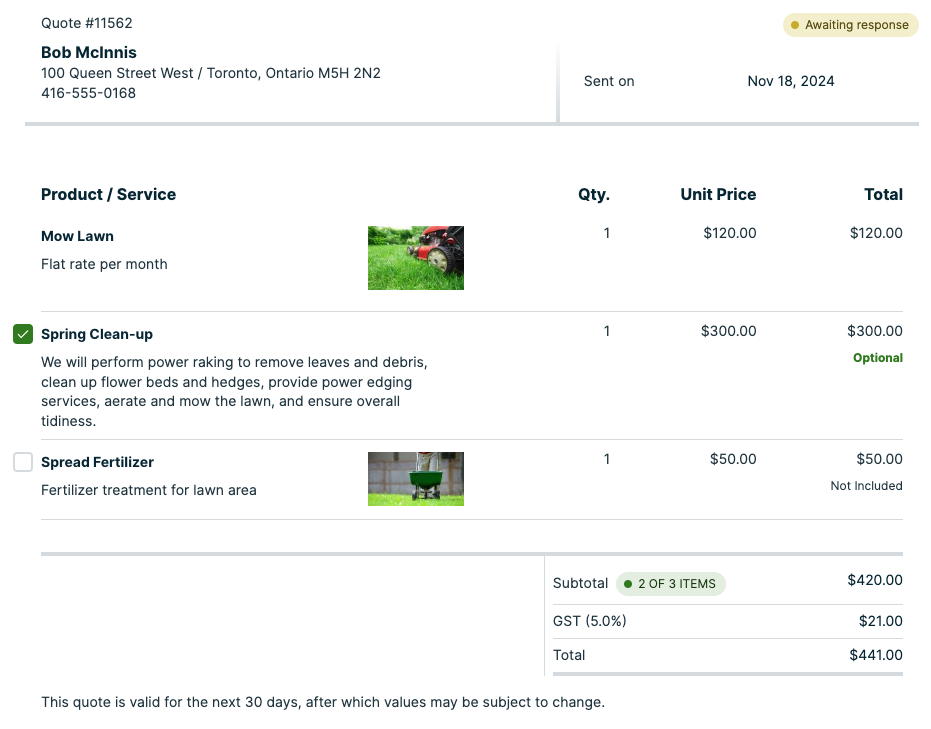Click the Spread Fertilizer item title
931x729 pixels.
97,462
